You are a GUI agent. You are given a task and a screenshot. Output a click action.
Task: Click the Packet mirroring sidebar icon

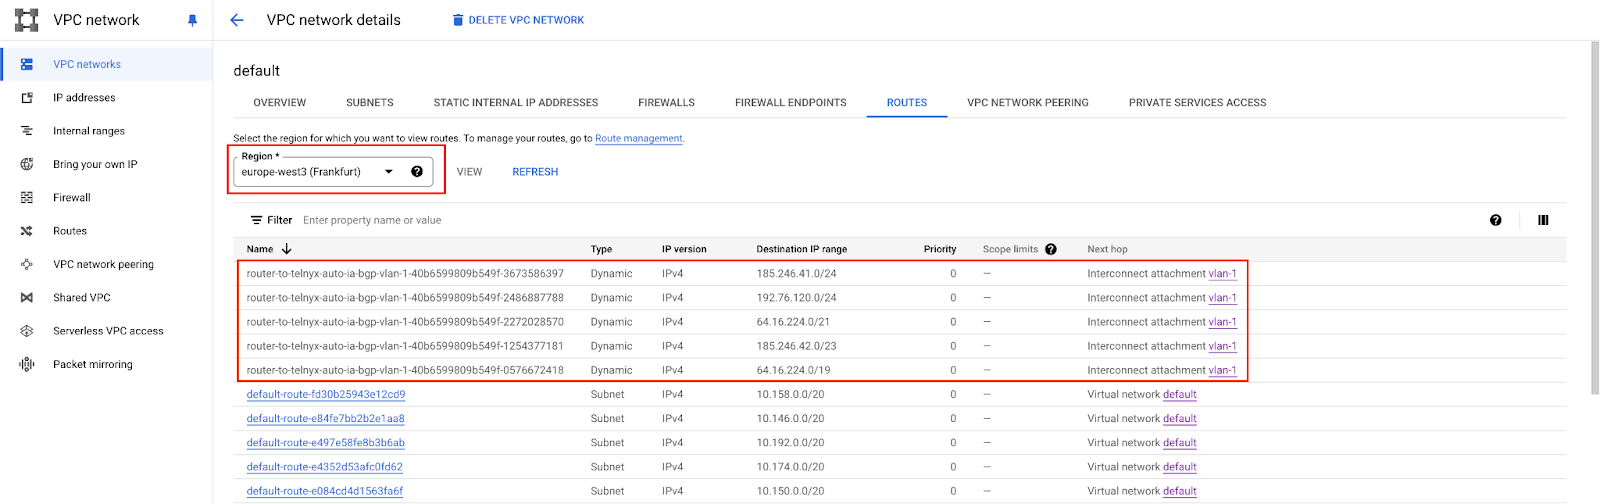[27, 365]
